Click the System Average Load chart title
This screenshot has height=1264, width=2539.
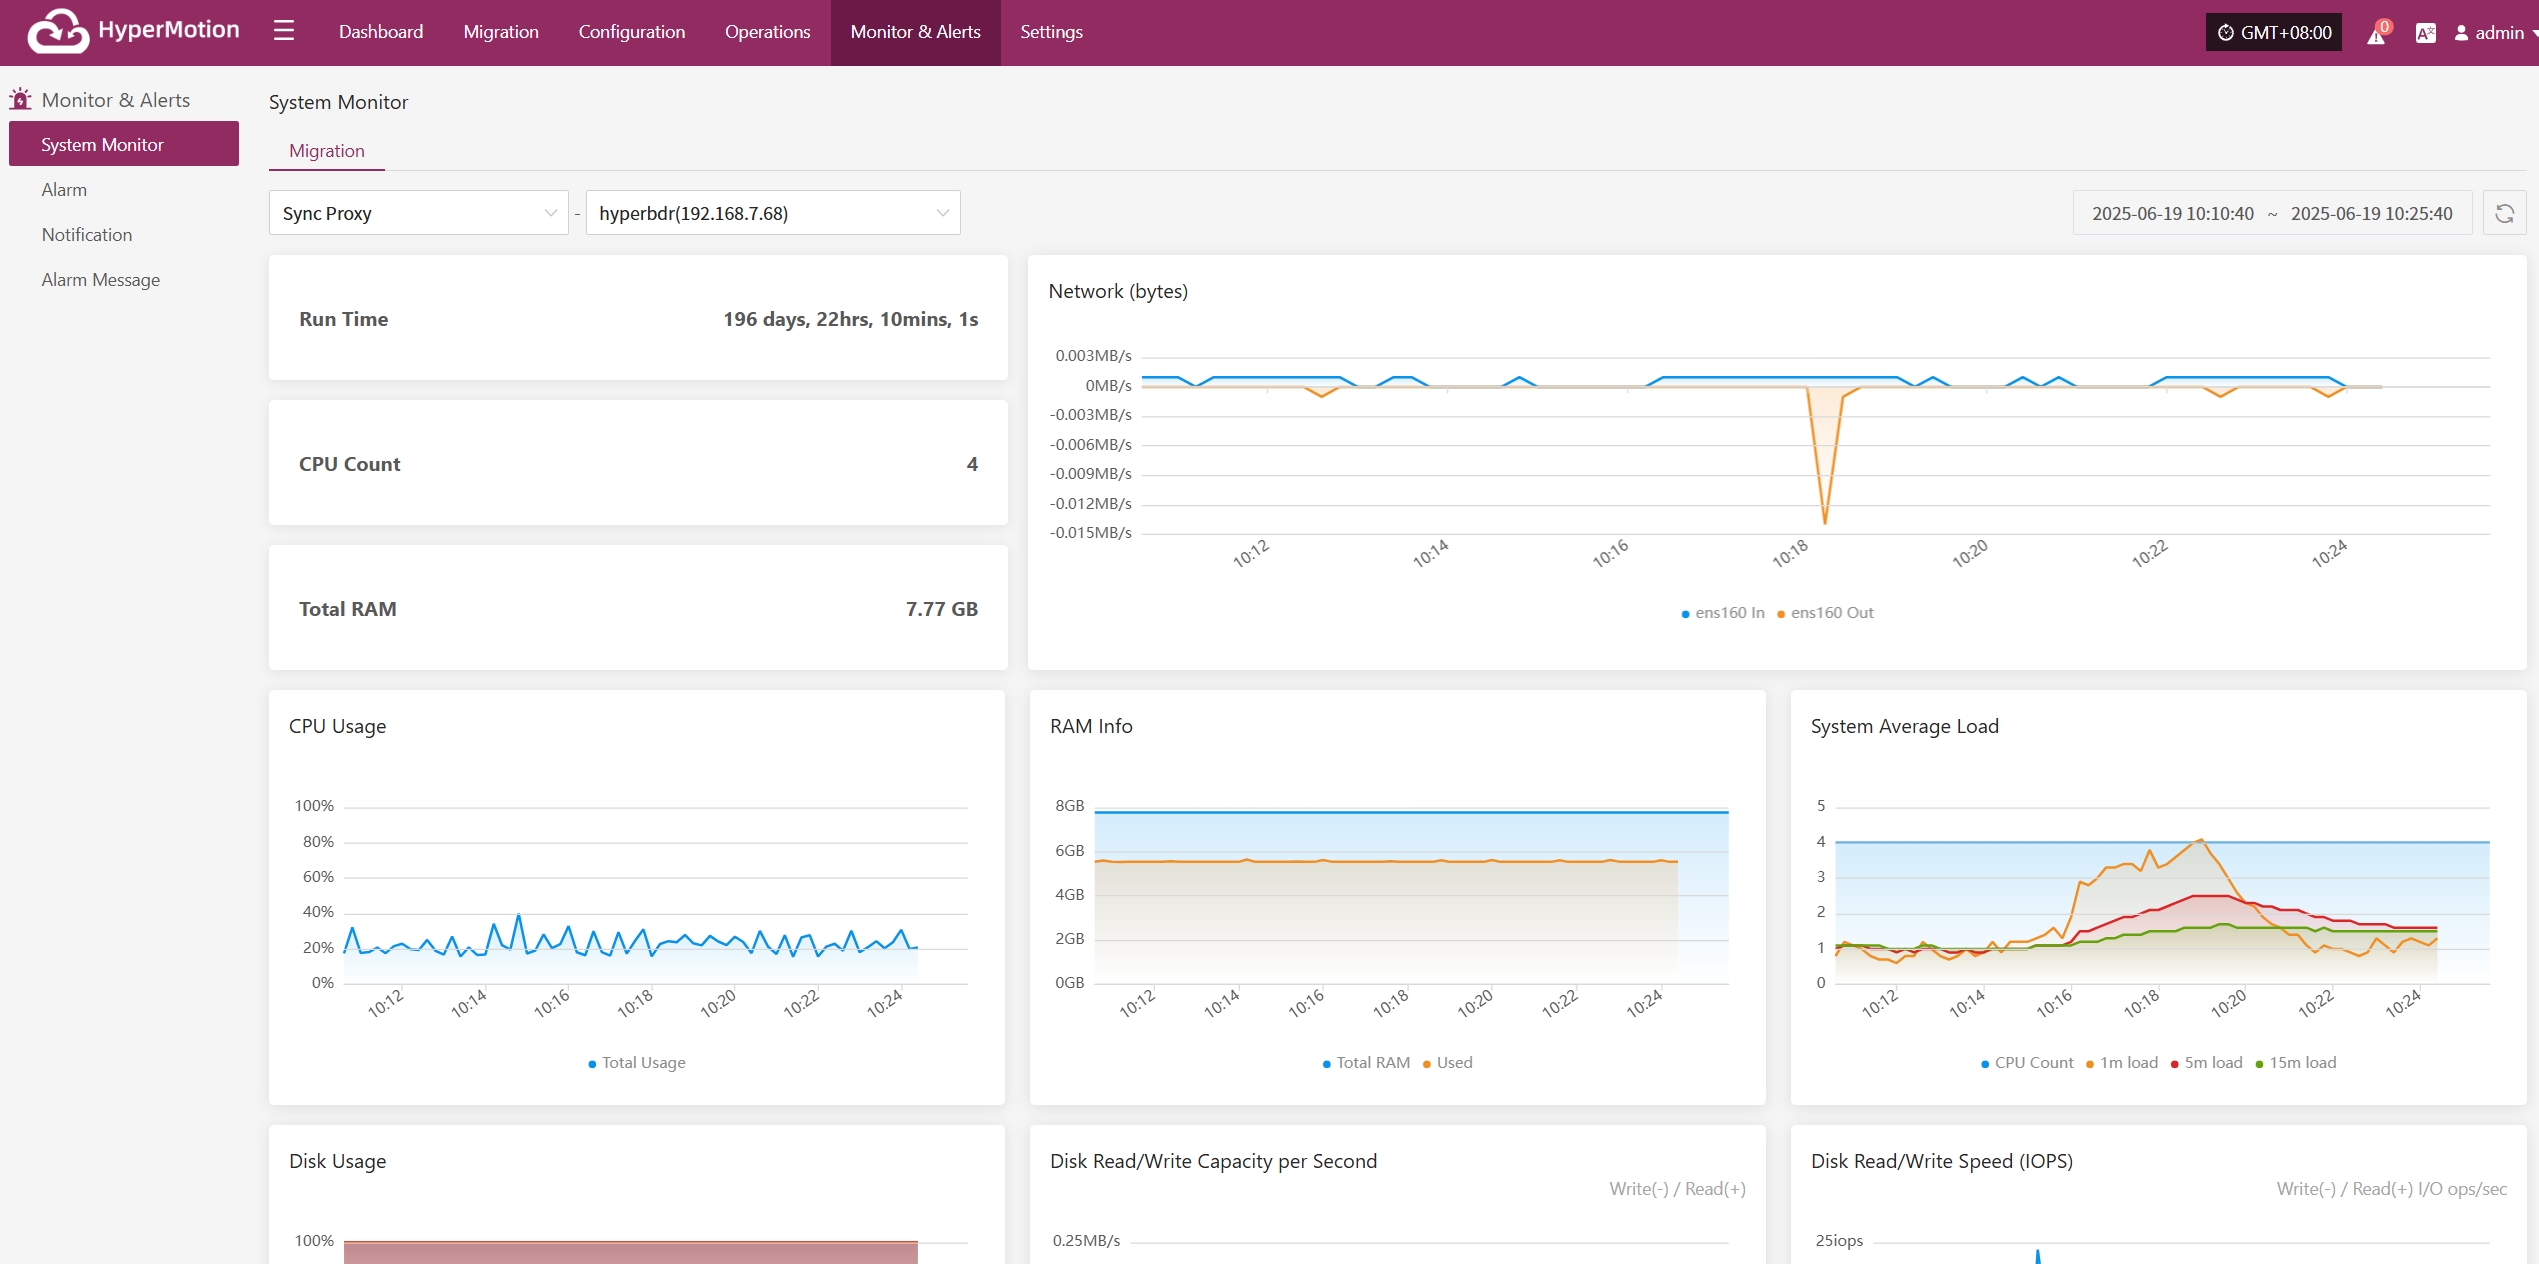point(1904,726)
